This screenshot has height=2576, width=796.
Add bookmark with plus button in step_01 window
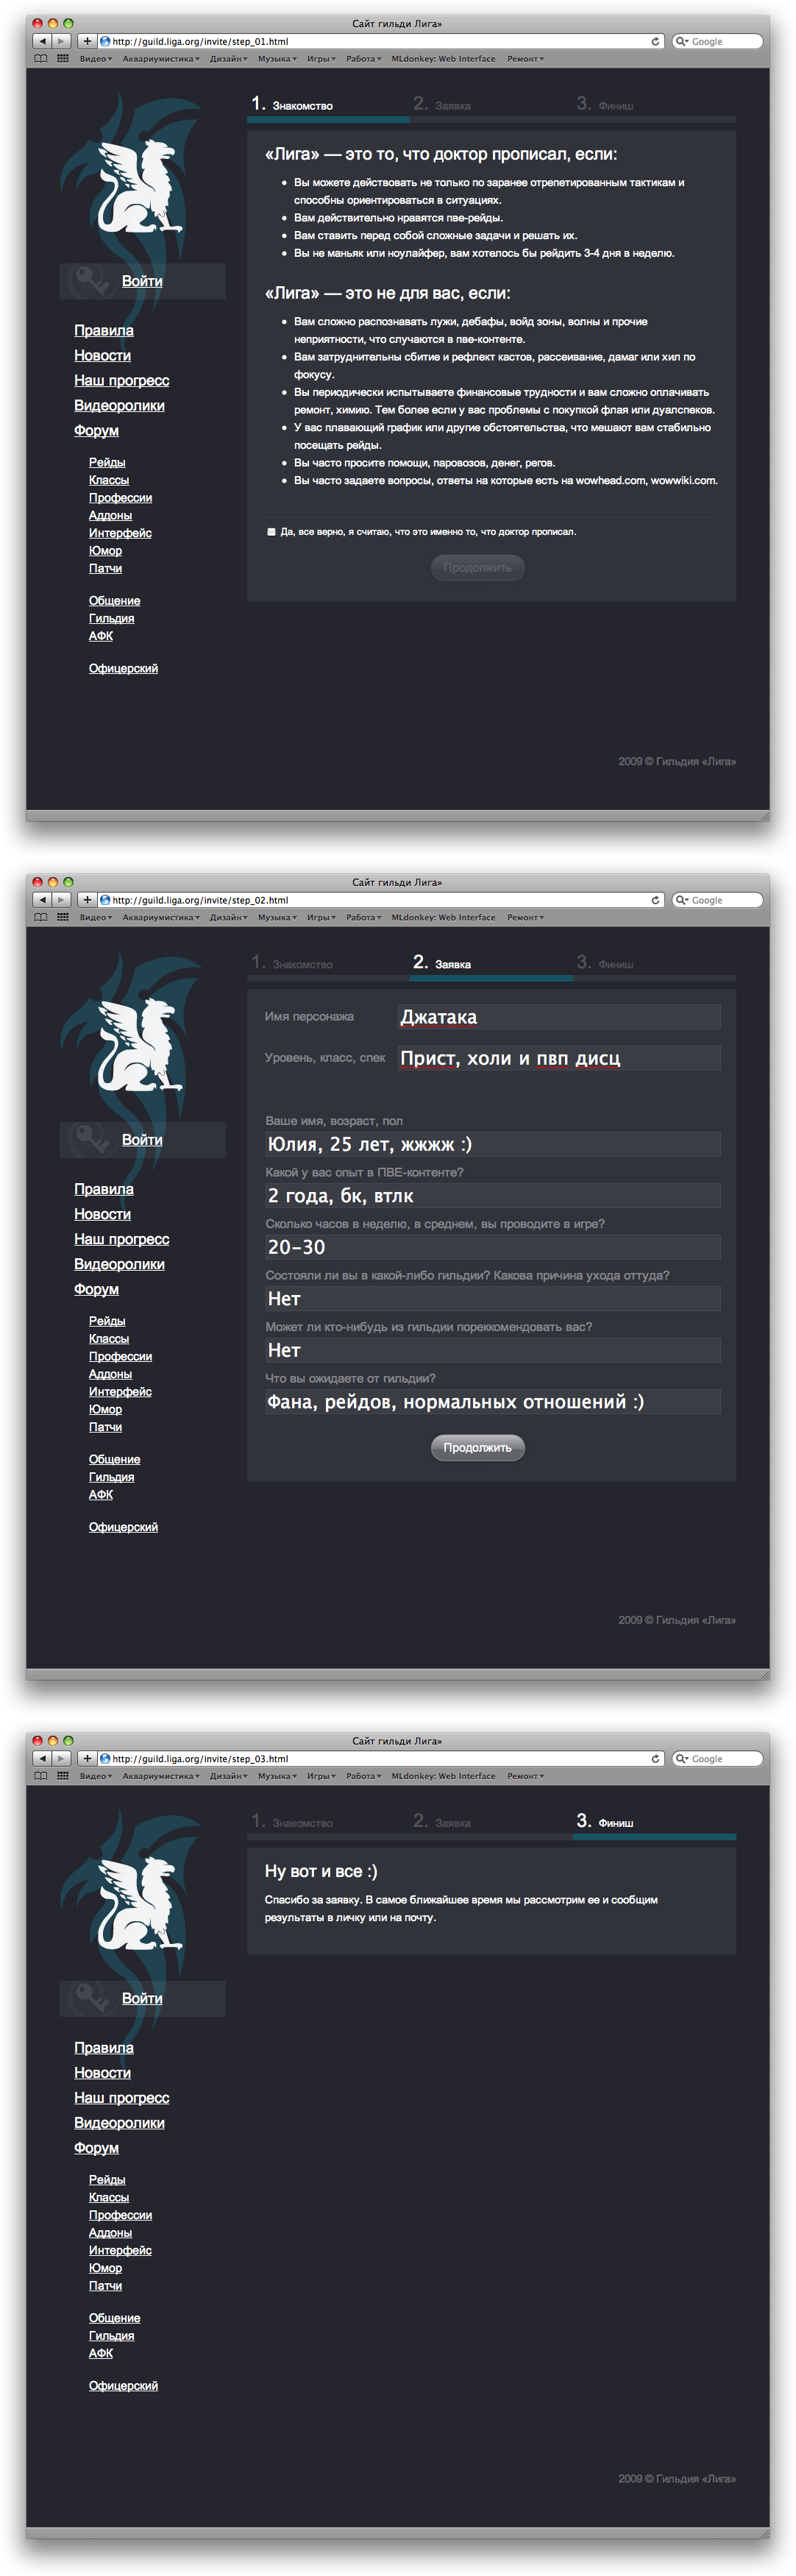click(87, 41)
